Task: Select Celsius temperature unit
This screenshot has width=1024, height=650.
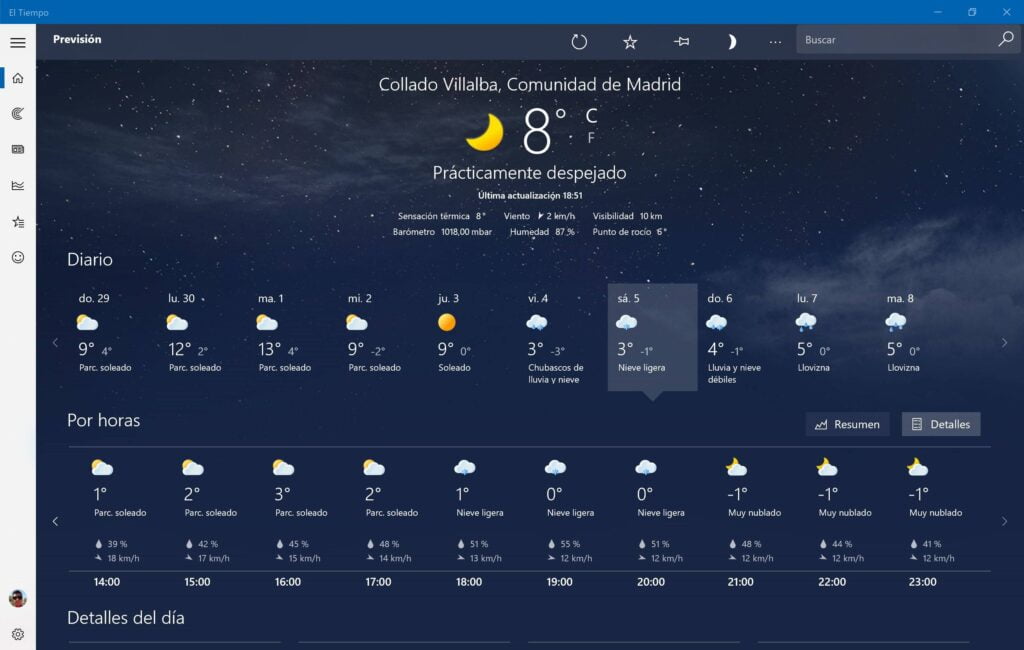Action: click(591, 116)
